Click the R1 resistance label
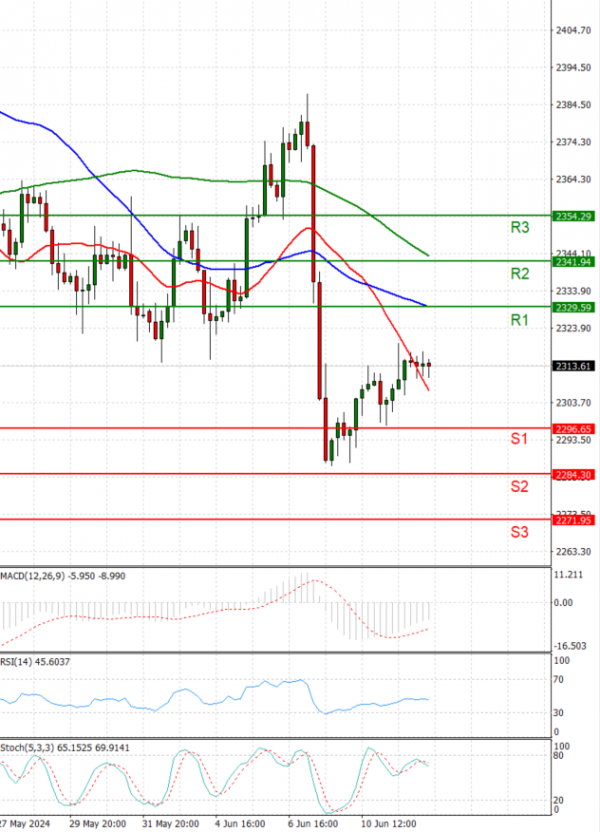Screen dimensions: 600x832 pos(519,320)
